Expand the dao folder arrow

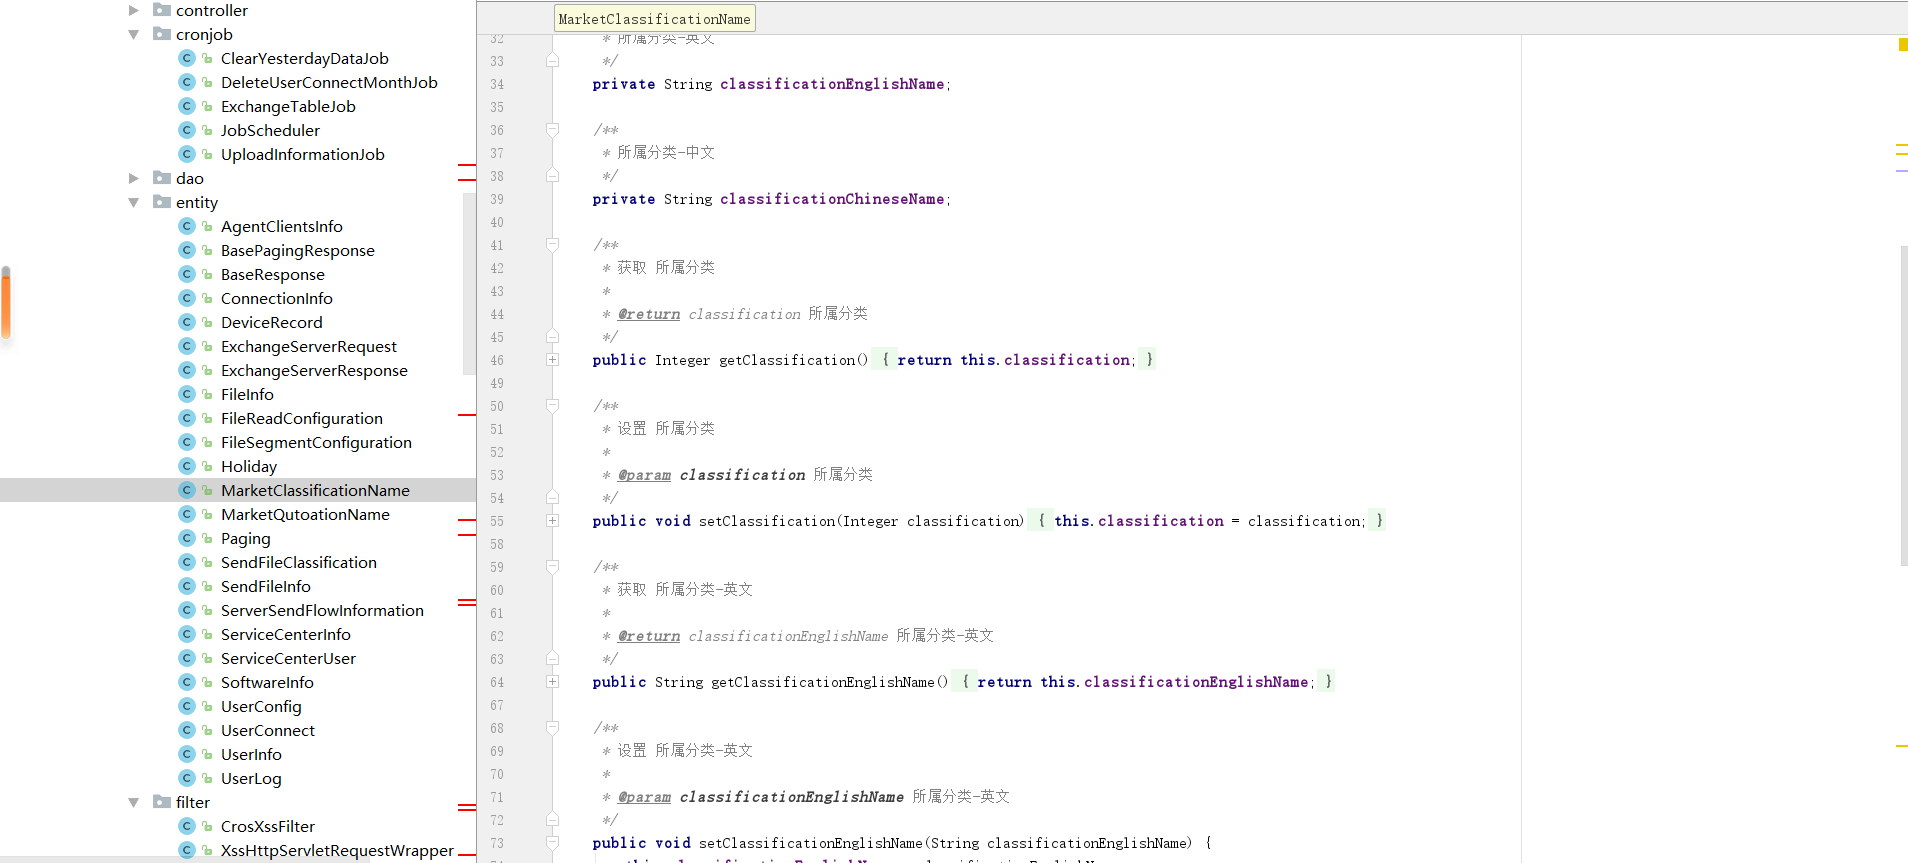click(x=133, y=178)
